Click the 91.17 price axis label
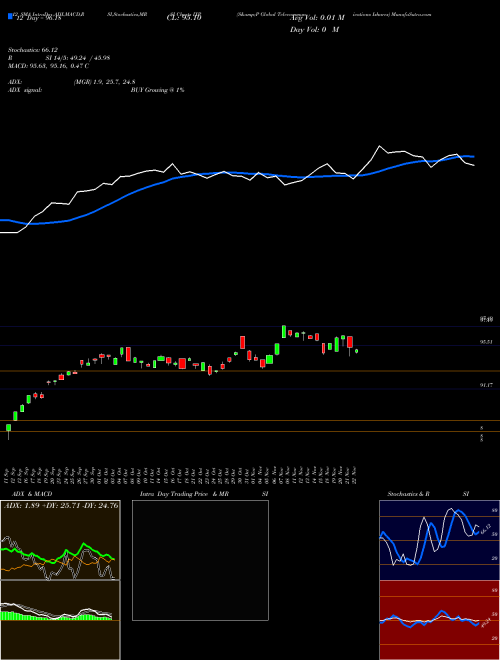Screen dimensions: 500x660 (486, 385)
